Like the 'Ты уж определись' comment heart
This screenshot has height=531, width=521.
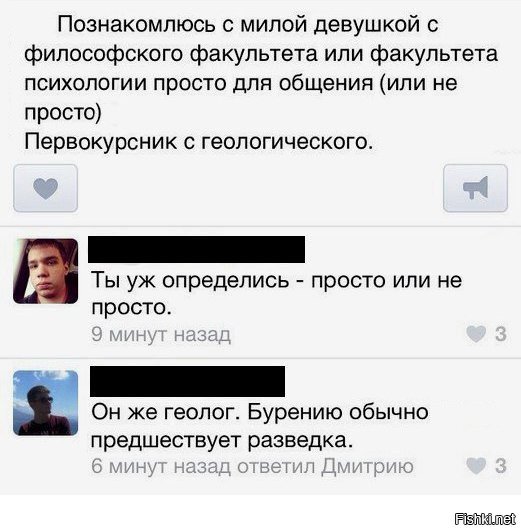tap(476, 334)
